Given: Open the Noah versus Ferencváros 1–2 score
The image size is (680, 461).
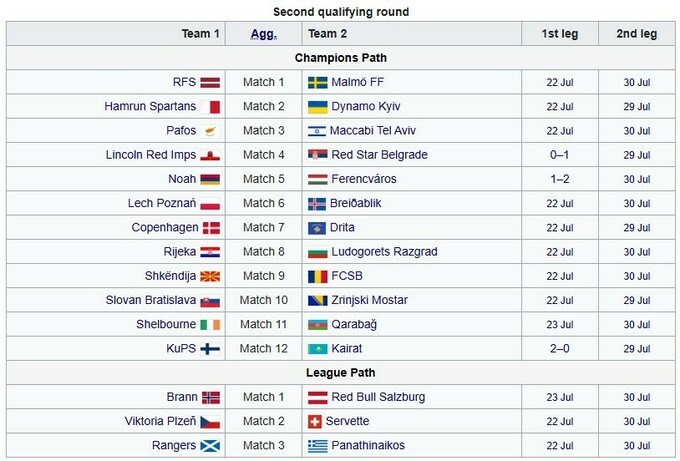Looking at the screenshot, I should pos(559,179).
